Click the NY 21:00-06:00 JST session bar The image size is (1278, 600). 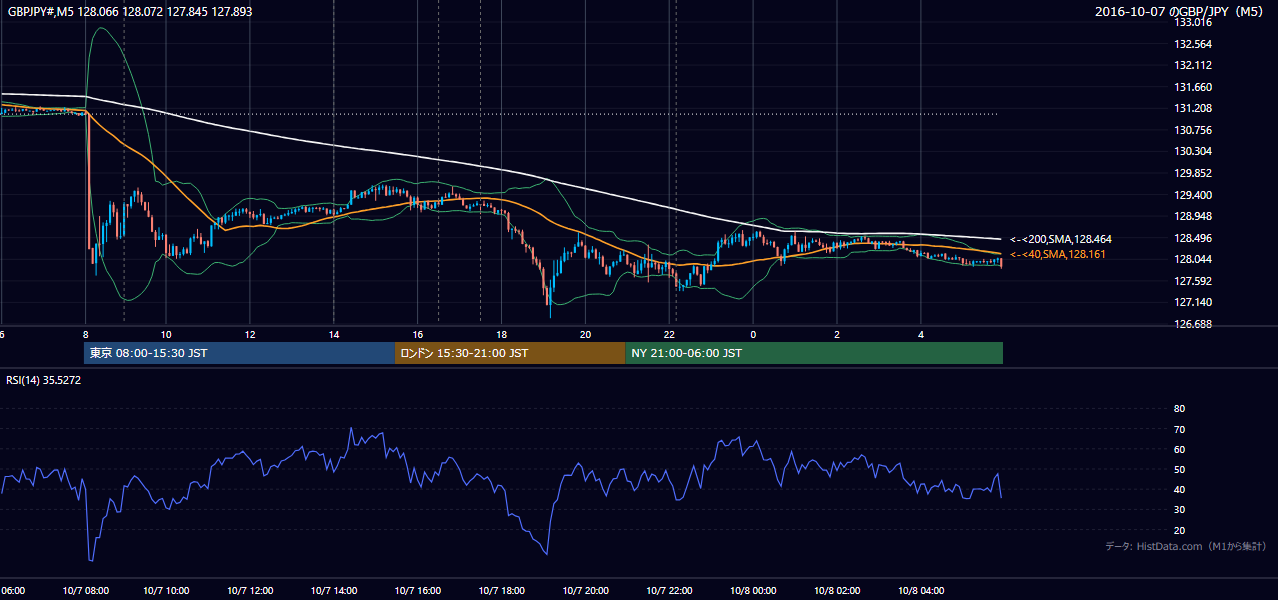tap(814, 353)
